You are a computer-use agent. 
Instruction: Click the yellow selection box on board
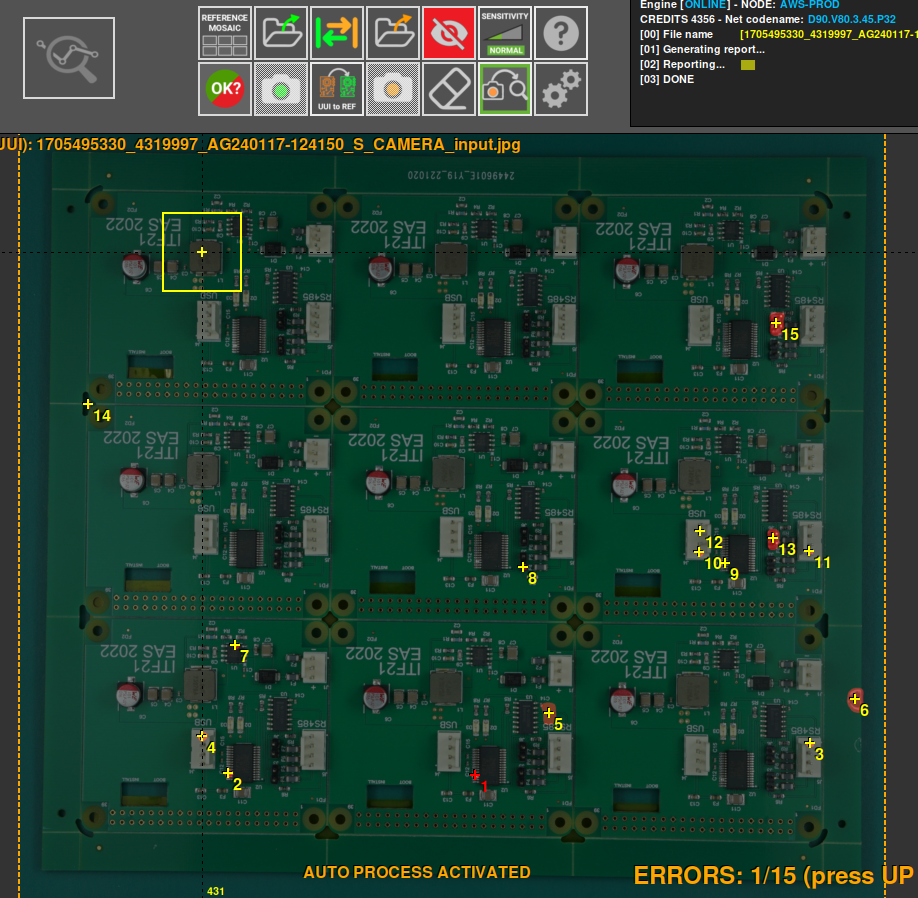click(x=202, y=252)
